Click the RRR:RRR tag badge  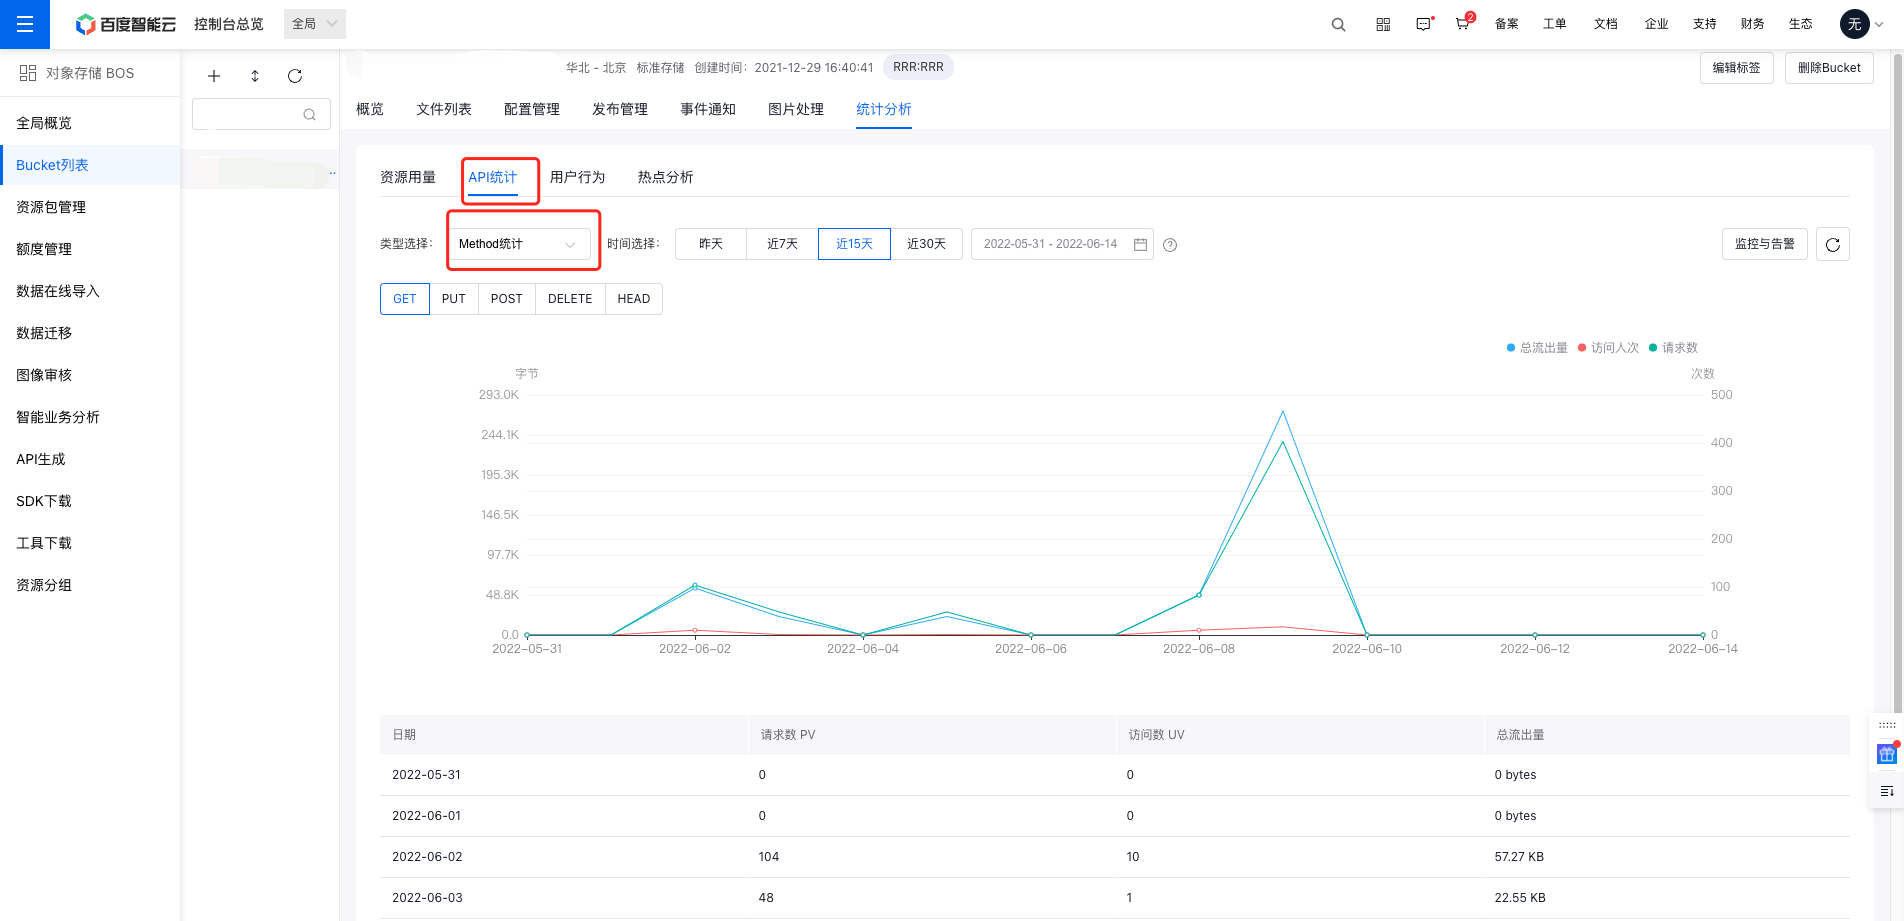pyautogui.click(x=918, y=67)
